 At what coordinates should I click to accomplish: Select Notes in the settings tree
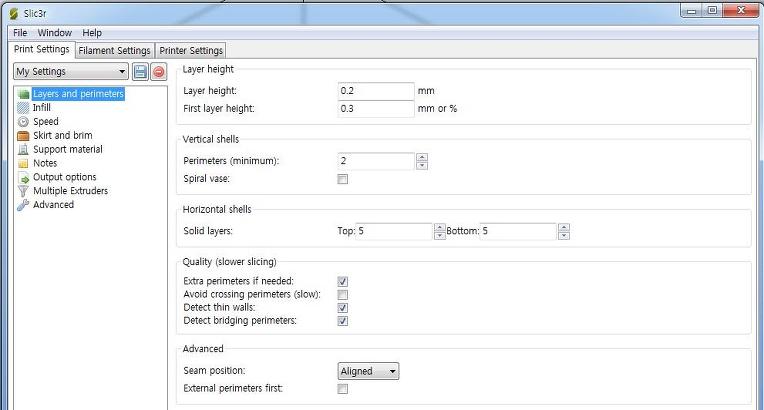point(45,163)
